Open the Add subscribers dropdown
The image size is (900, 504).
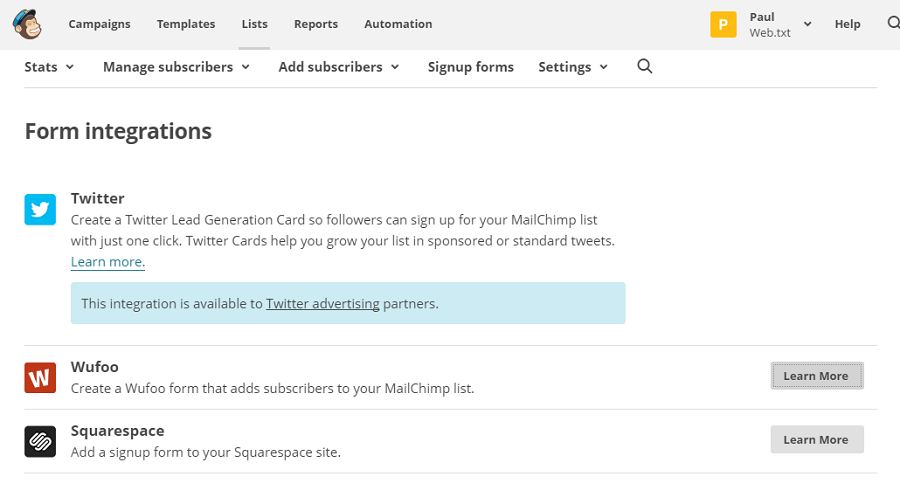[x=339, y=67]
